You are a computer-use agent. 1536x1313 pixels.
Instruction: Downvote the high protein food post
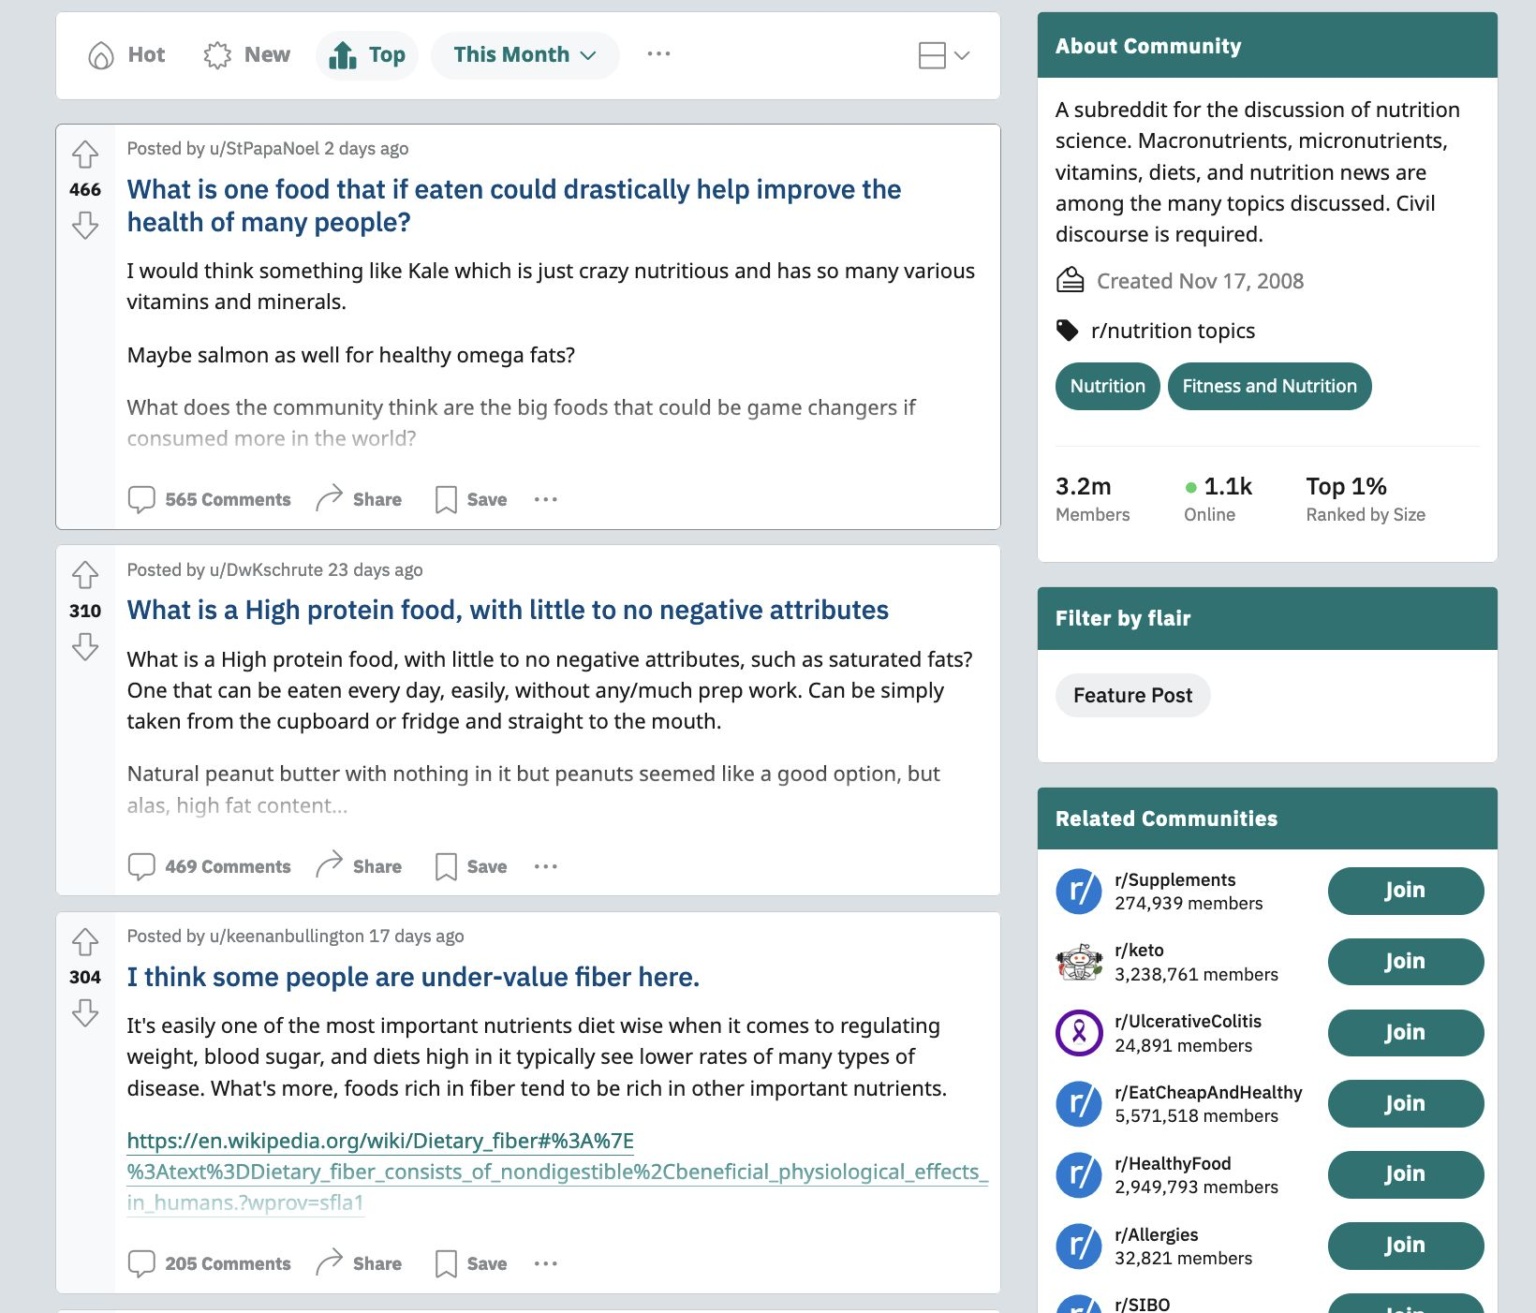pyautogui.click(x=85, y=646)
